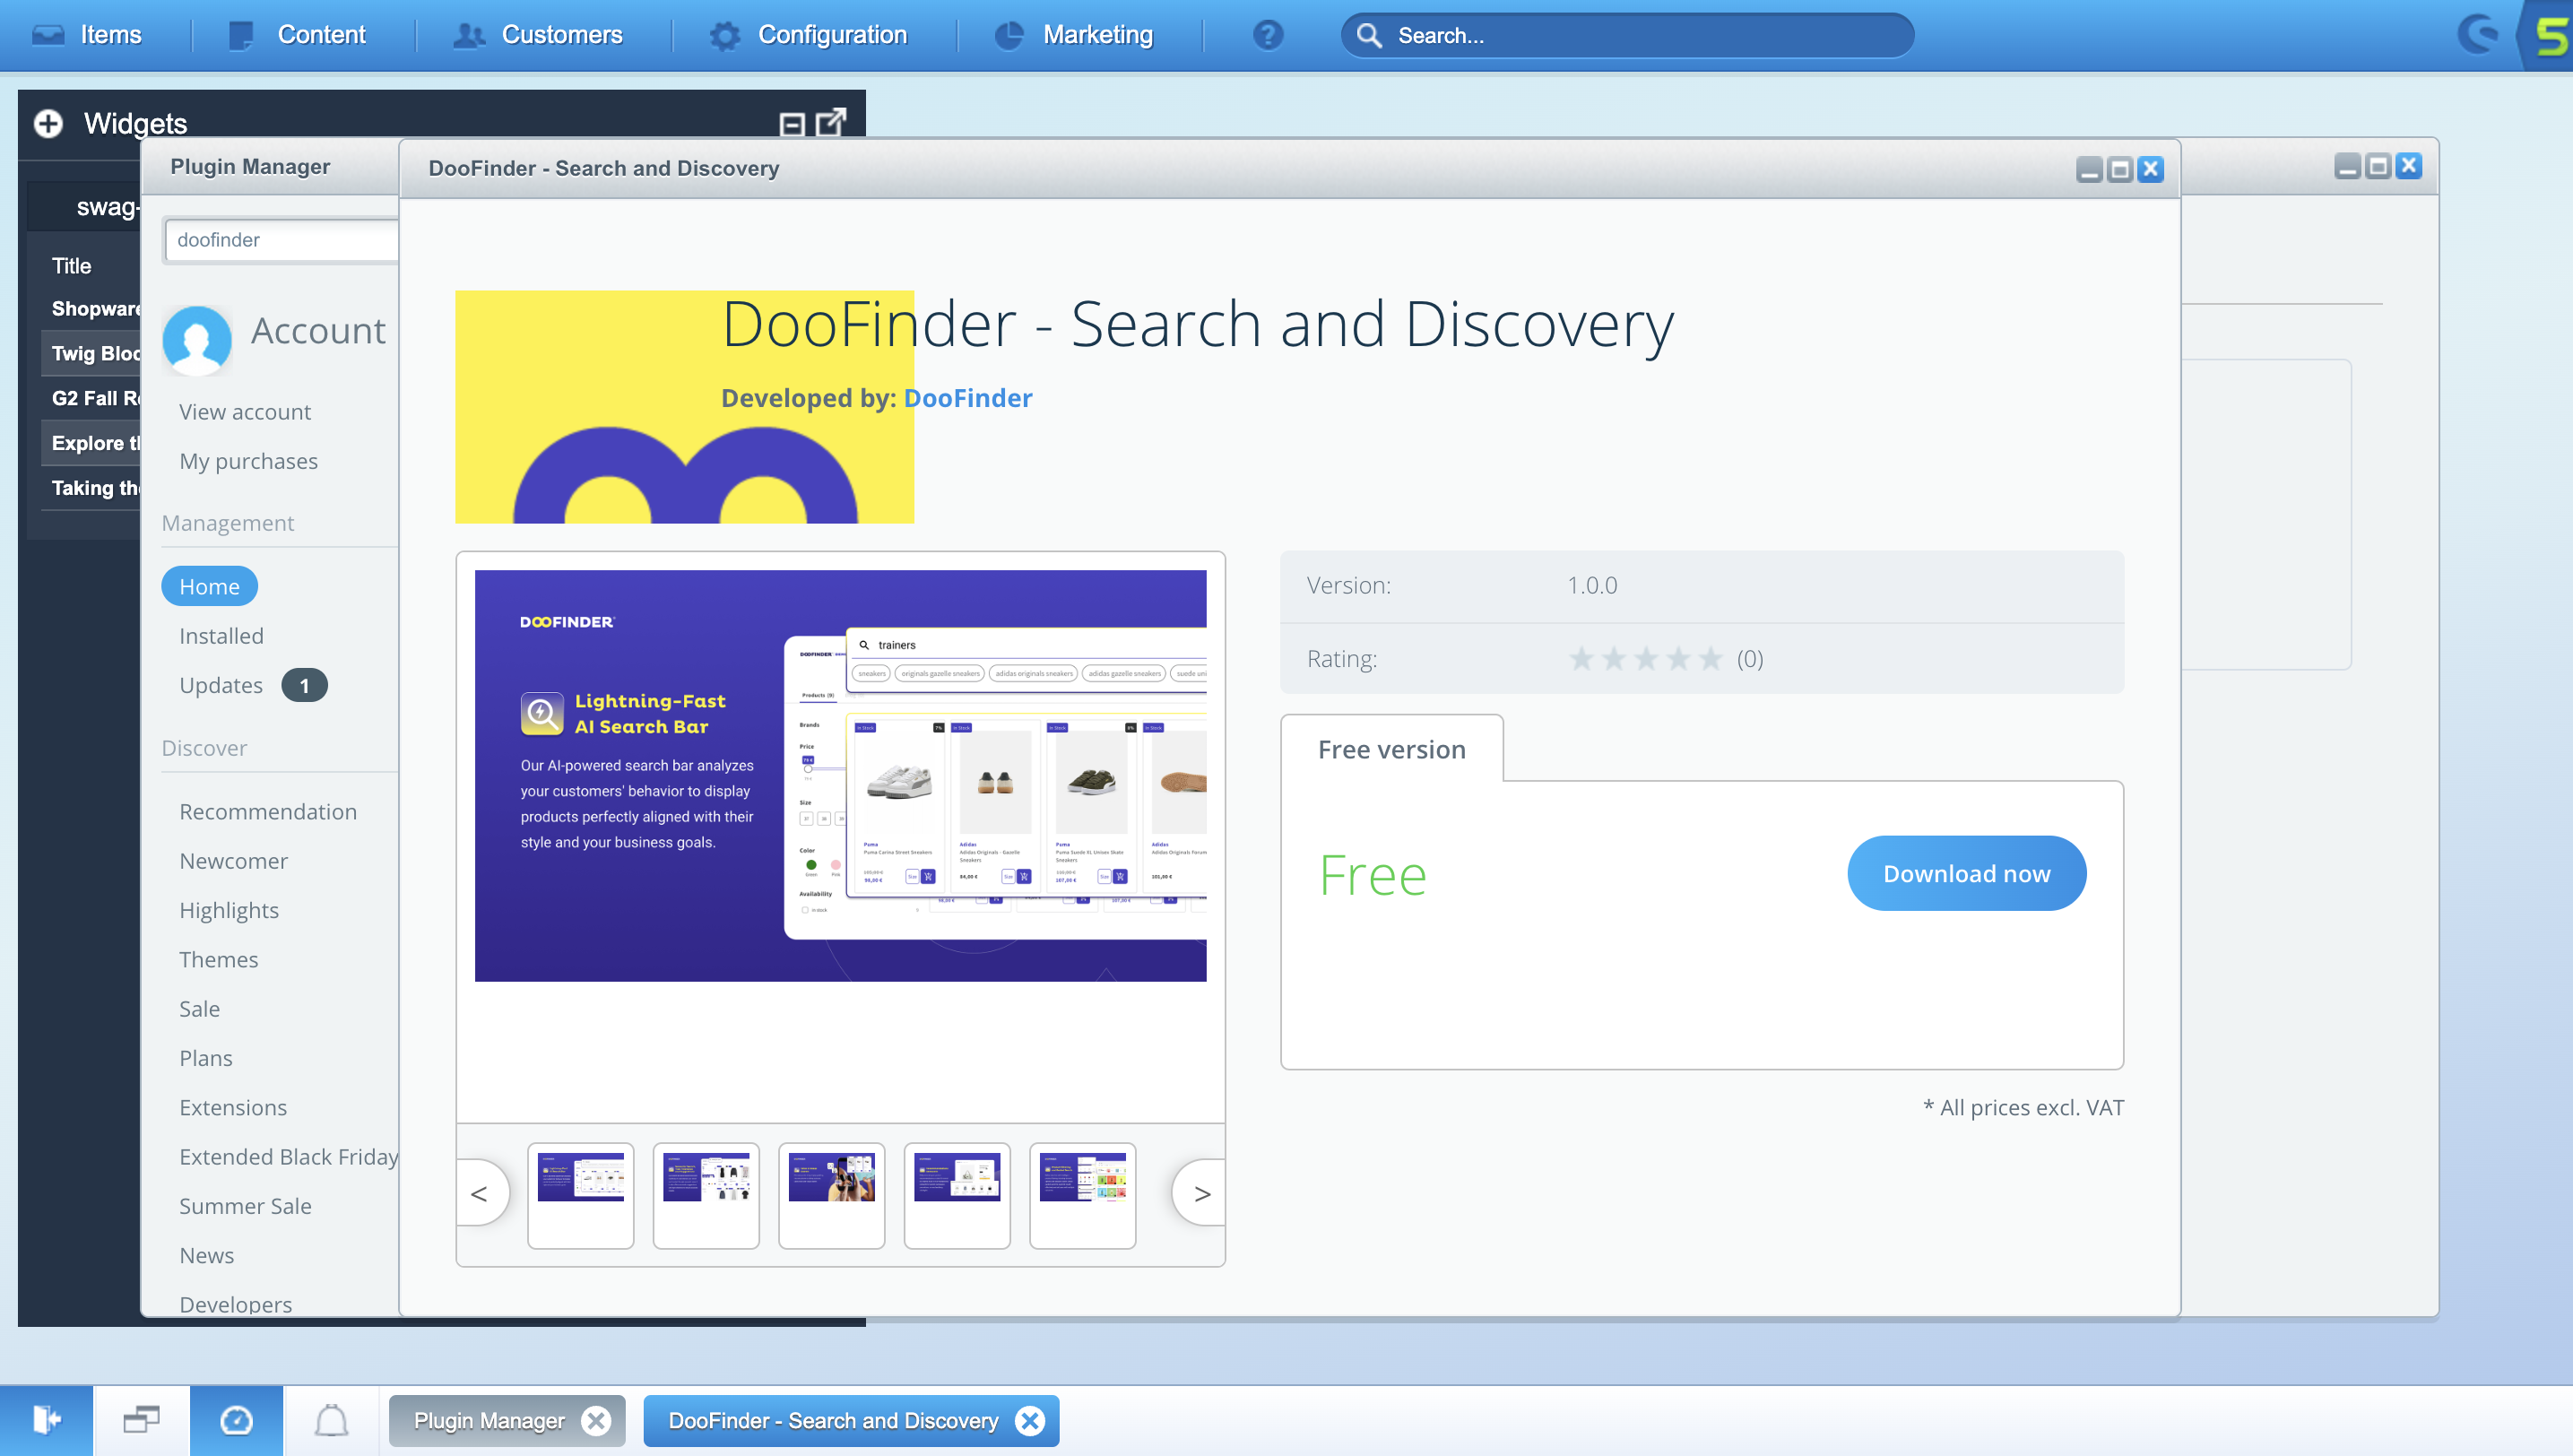Open the Items menu

point(87,35)
